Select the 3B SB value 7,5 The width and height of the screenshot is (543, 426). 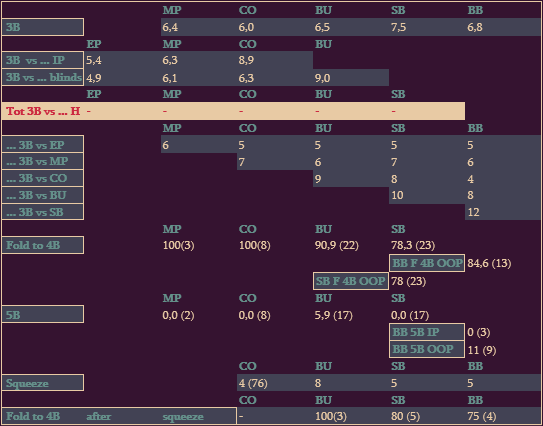point(399,27)
